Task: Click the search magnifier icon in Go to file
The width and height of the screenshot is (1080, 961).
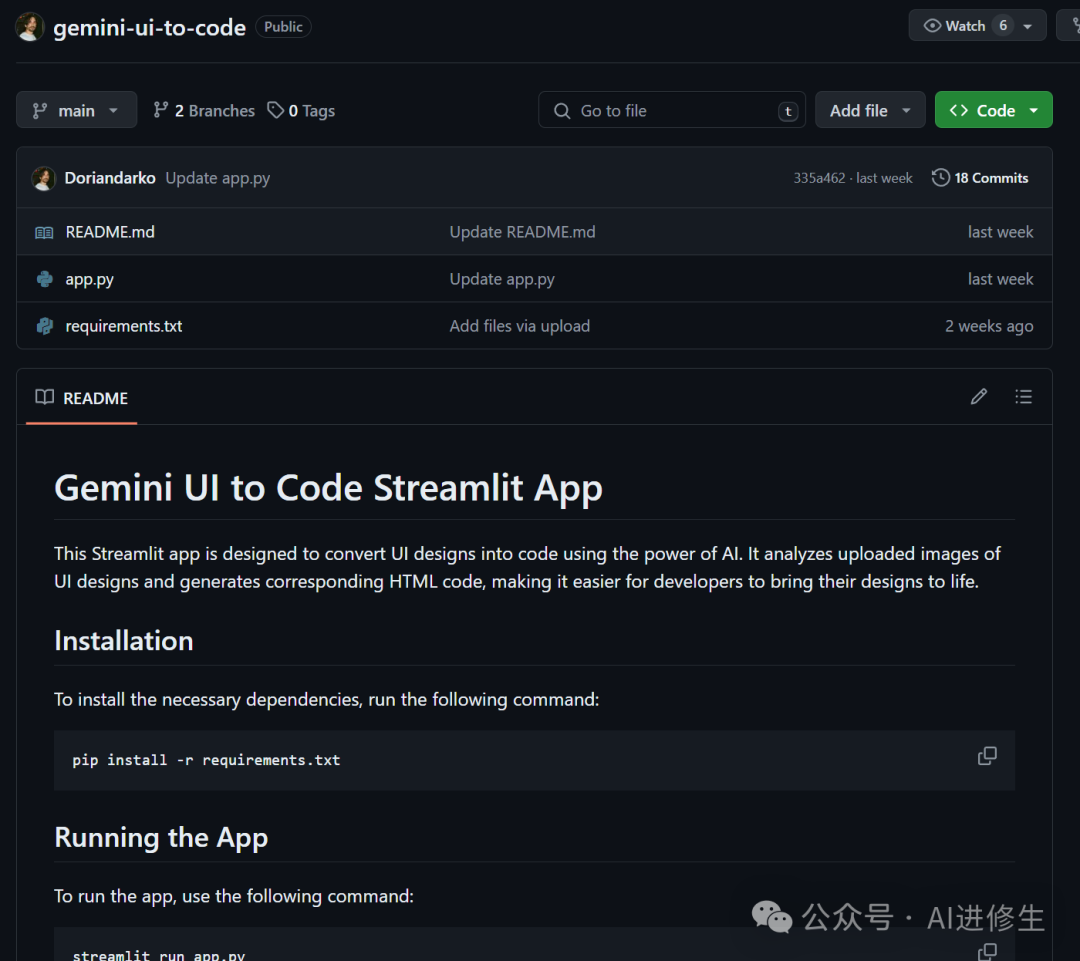Action: (x=562, y=111)
